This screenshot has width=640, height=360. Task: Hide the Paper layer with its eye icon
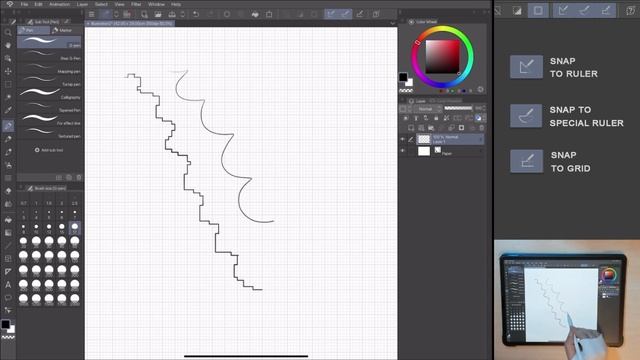403,151
